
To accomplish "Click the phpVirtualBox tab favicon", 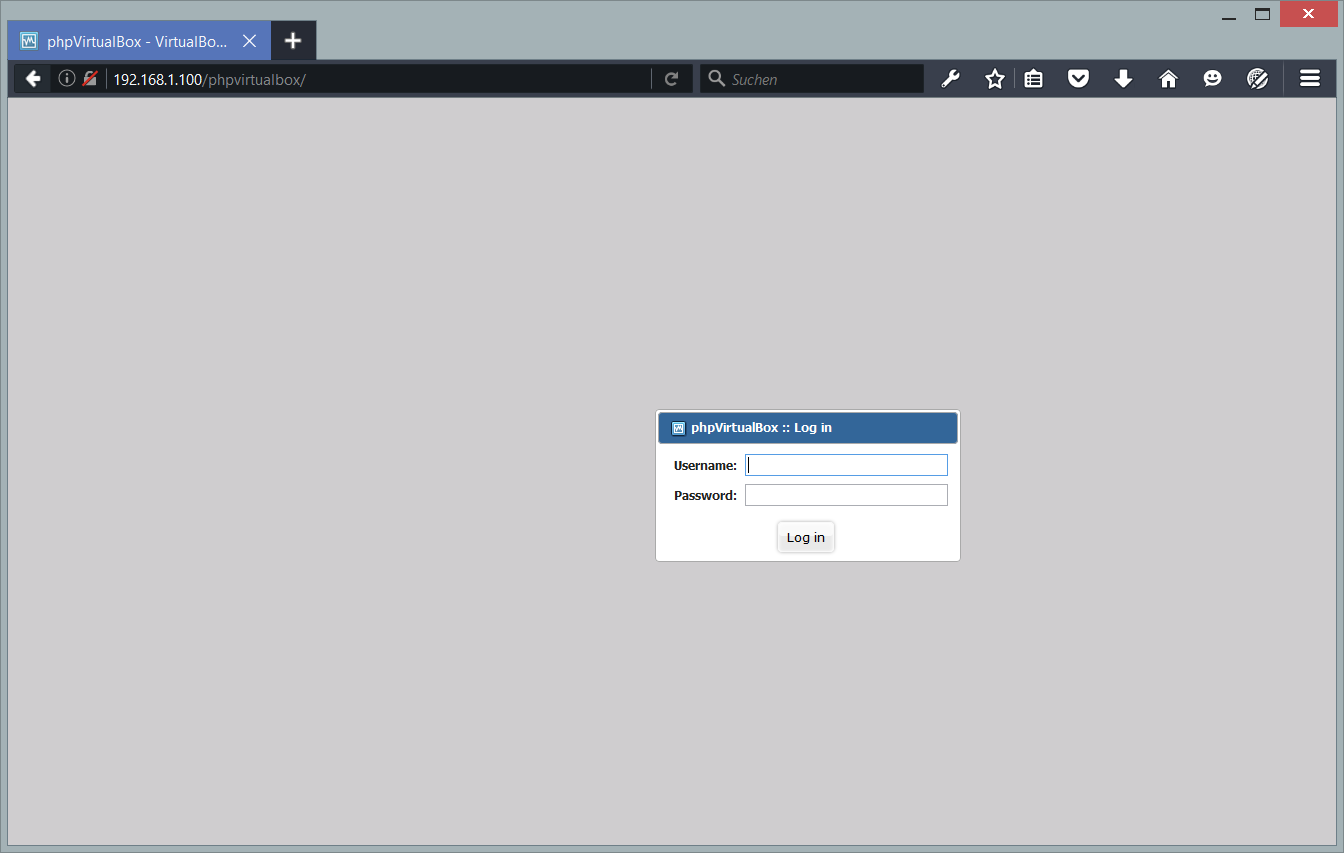I will point(29,41).
